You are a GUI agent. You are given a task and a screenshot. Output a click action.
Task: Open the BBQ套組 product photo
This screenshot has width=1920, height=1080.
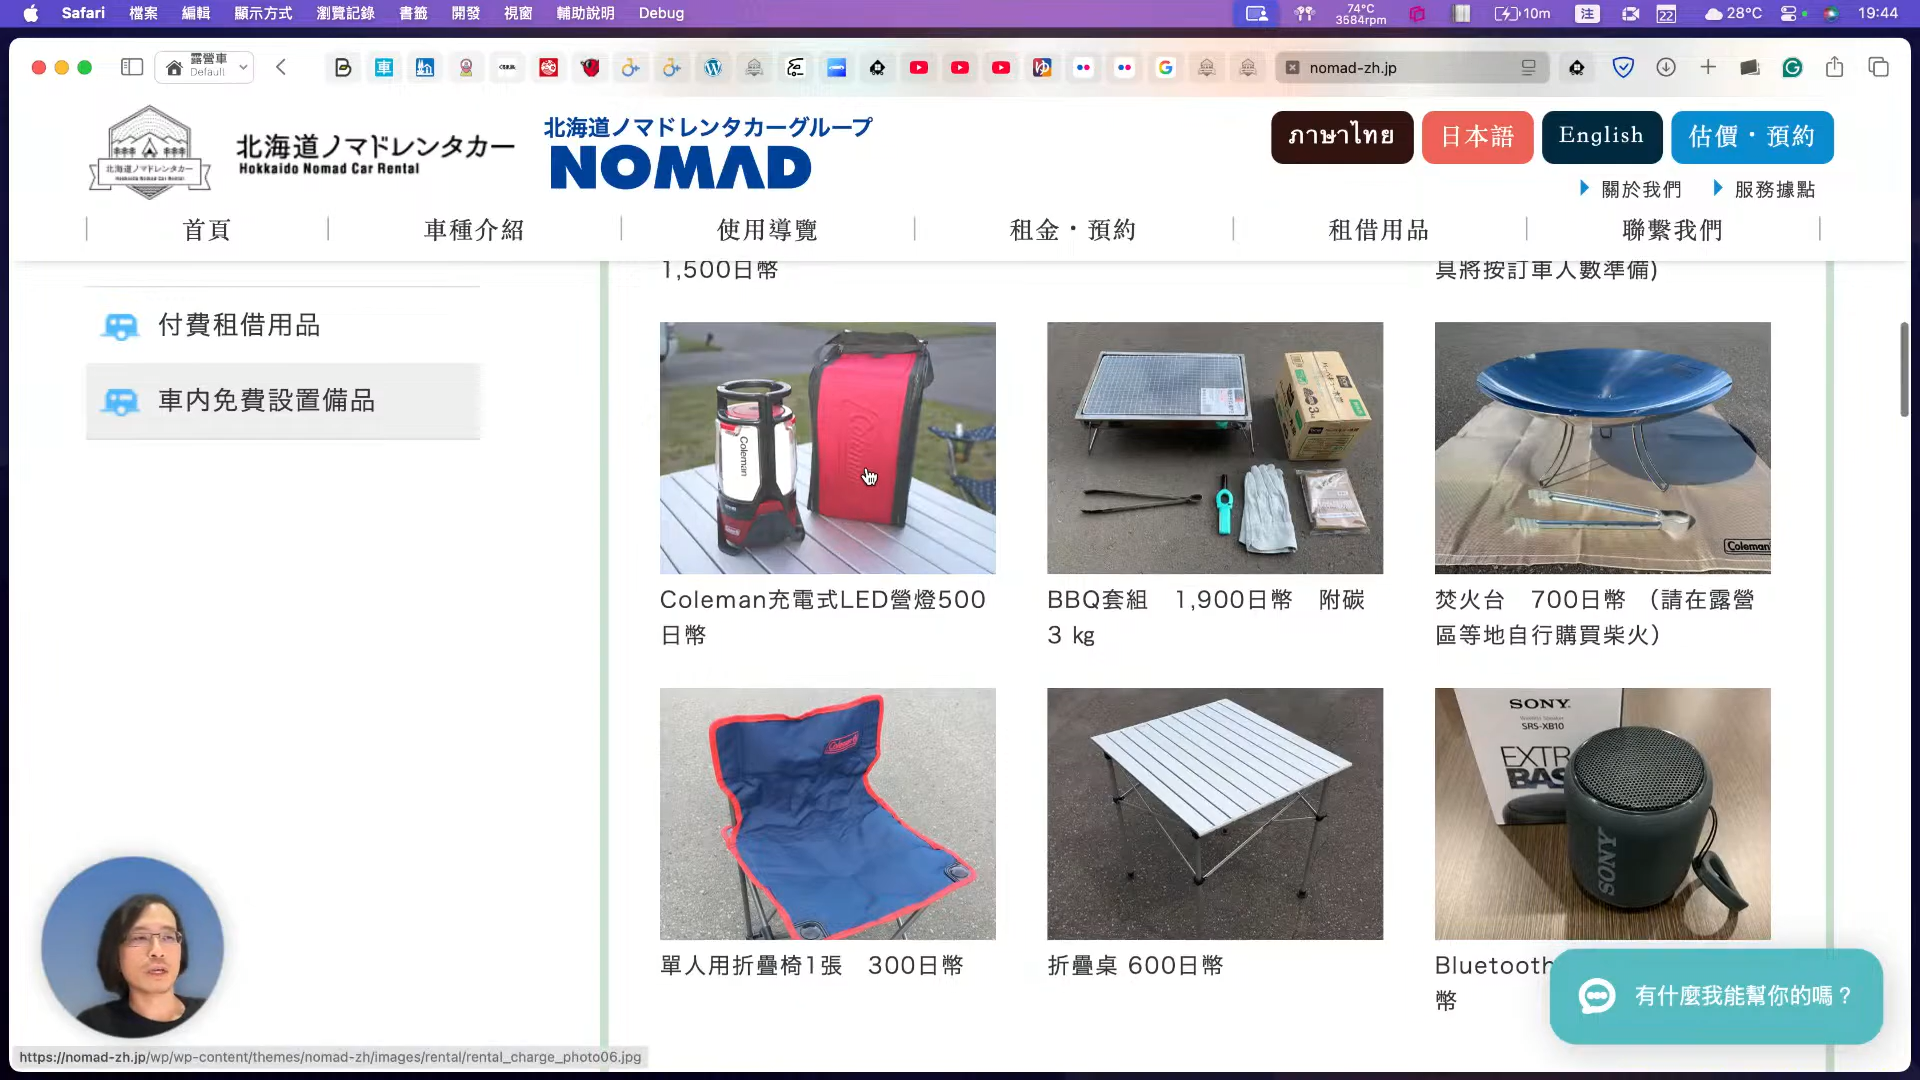(x=1214, y=448)
